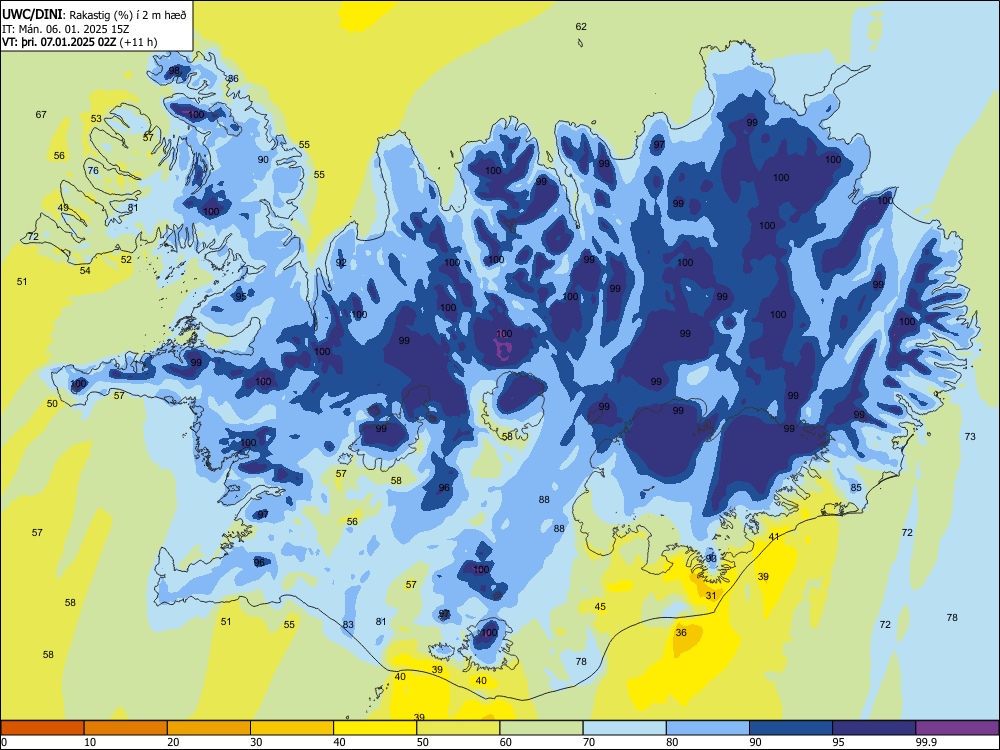Click the orange 10–20 legend swatch

click(x=126, y=728)
